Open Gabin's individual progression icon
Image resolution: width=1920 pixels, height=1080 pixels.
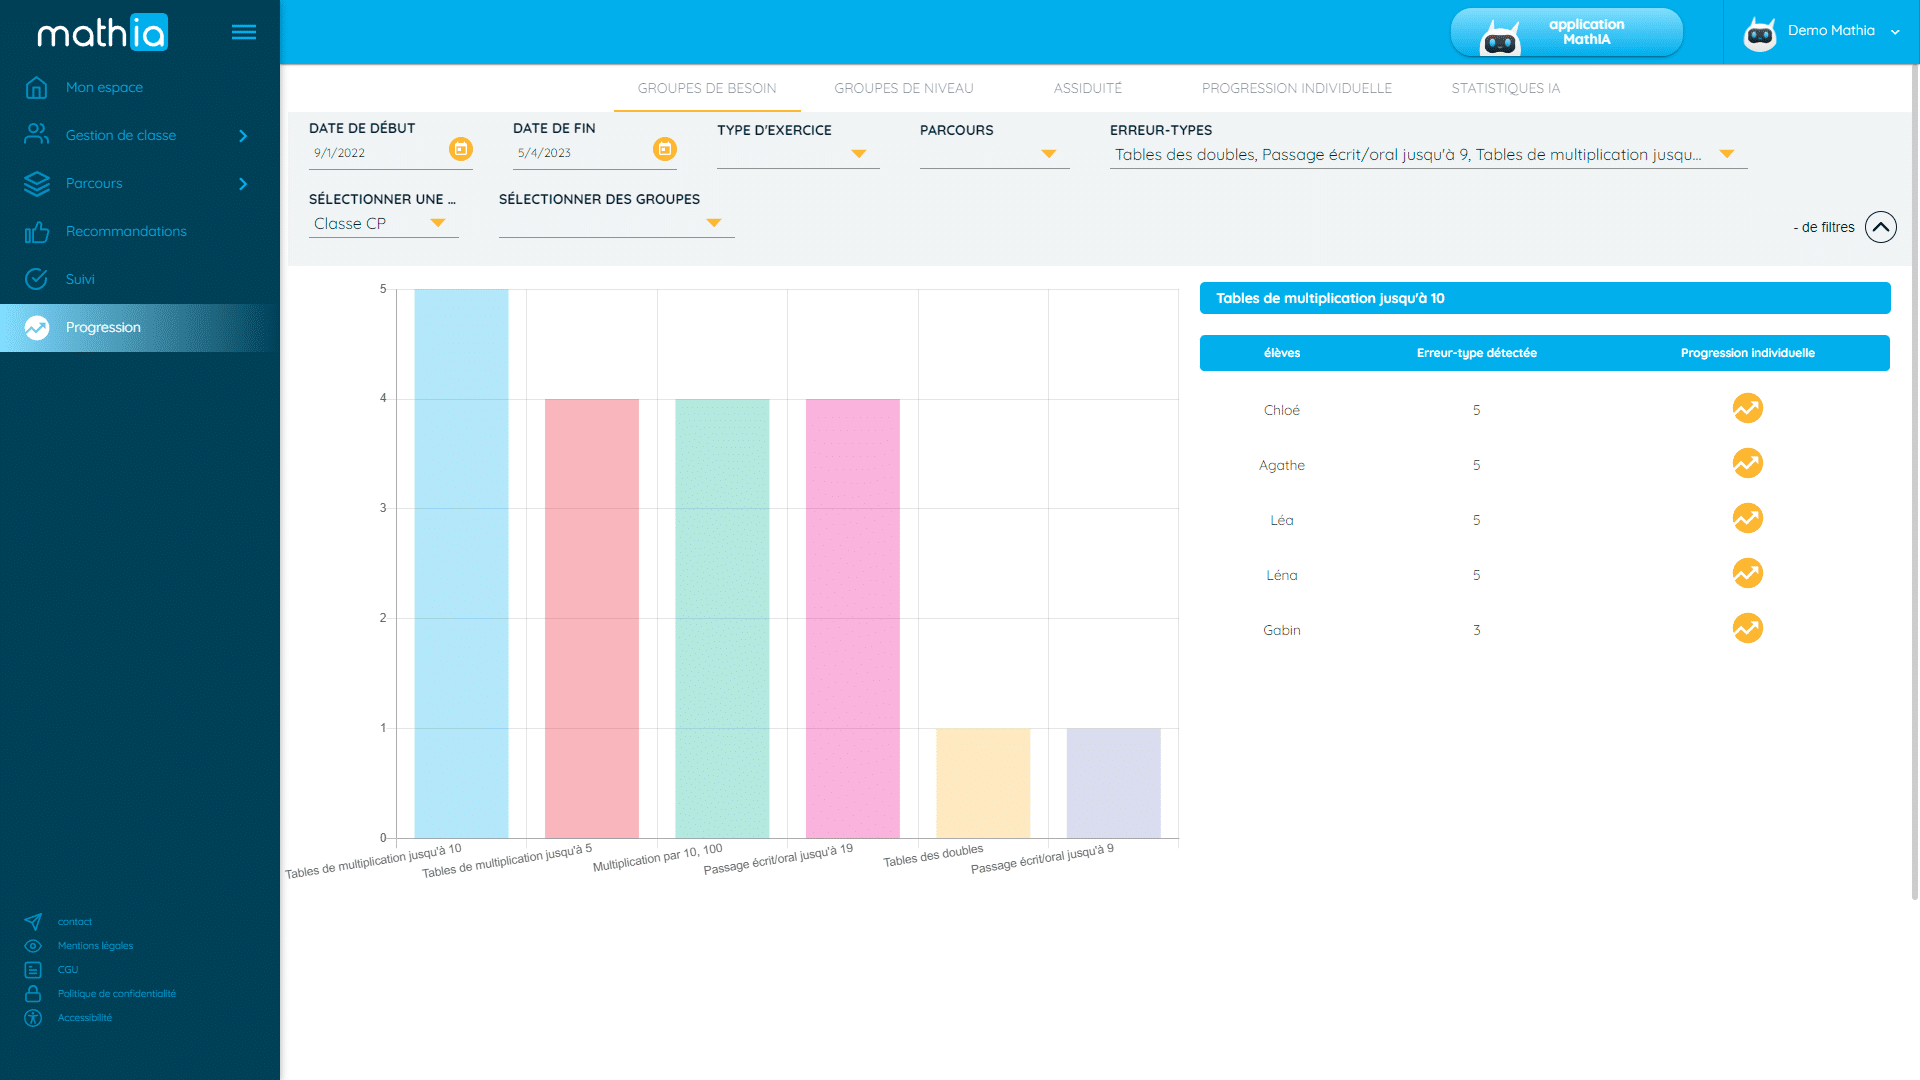click(x=1747, y=629)
